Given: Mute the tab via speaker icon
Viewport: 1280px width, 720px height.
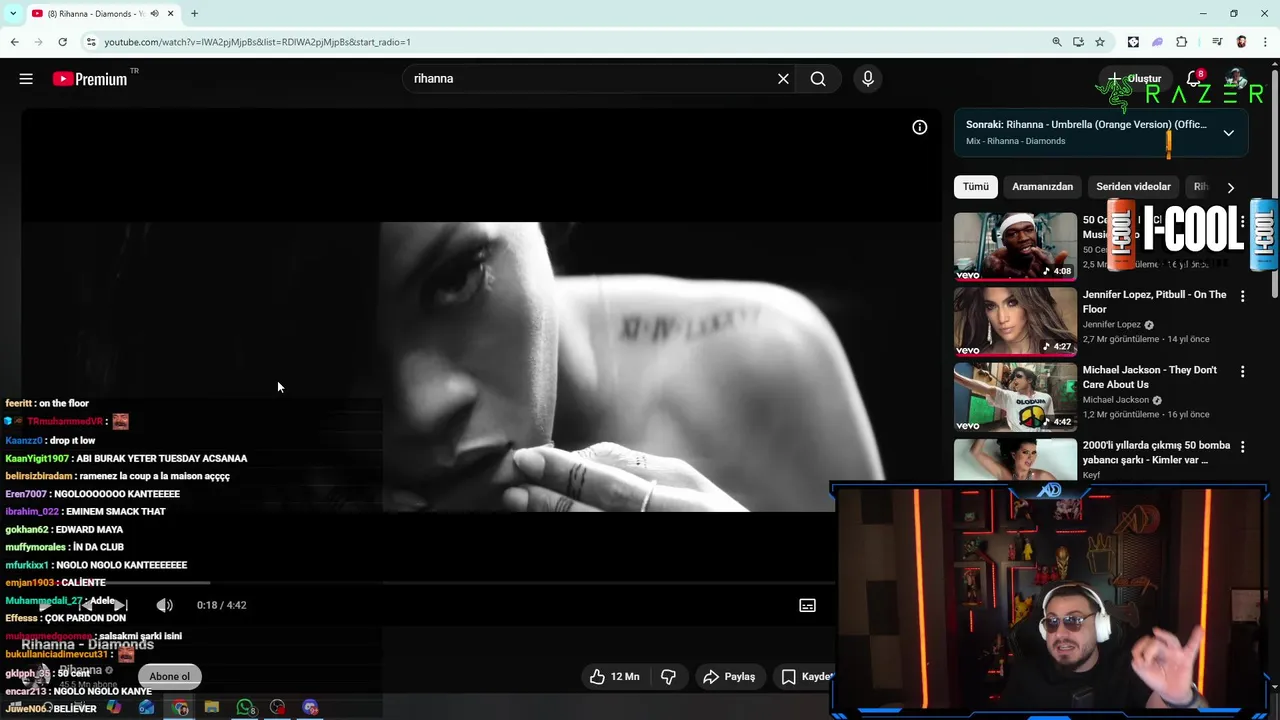Looking at the screenshot, I should click(154, 13).
